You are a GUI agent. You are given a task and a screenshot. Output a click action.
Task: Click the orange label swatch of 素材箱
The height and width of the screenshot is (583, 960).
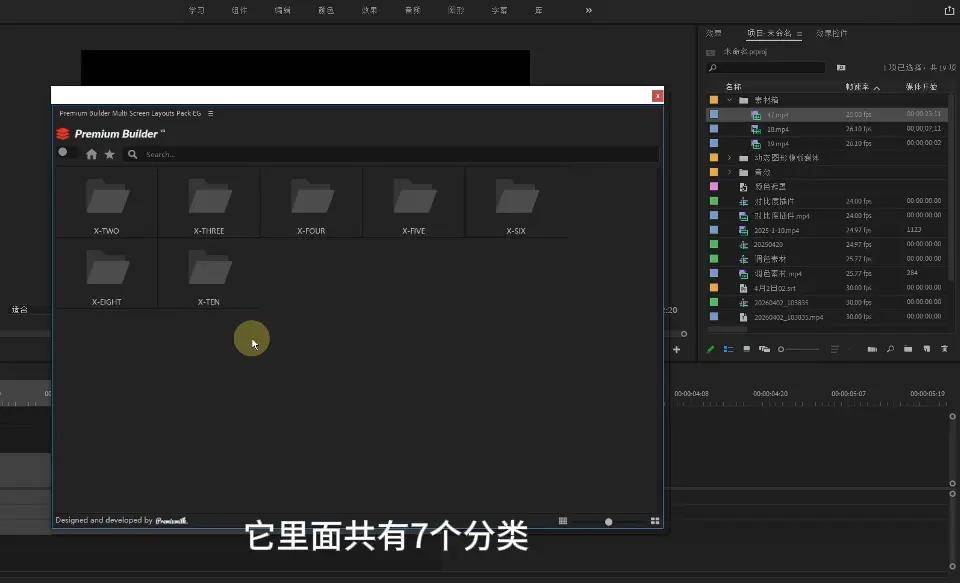[714, 100]
